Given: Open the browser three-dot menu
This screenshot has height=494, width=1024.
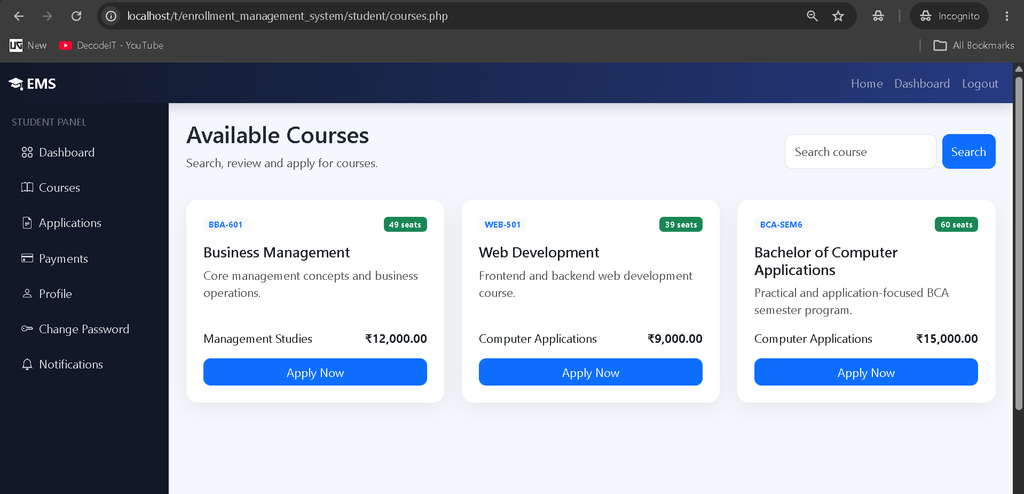Looking at the screenshot, I should pos(1006,16).
